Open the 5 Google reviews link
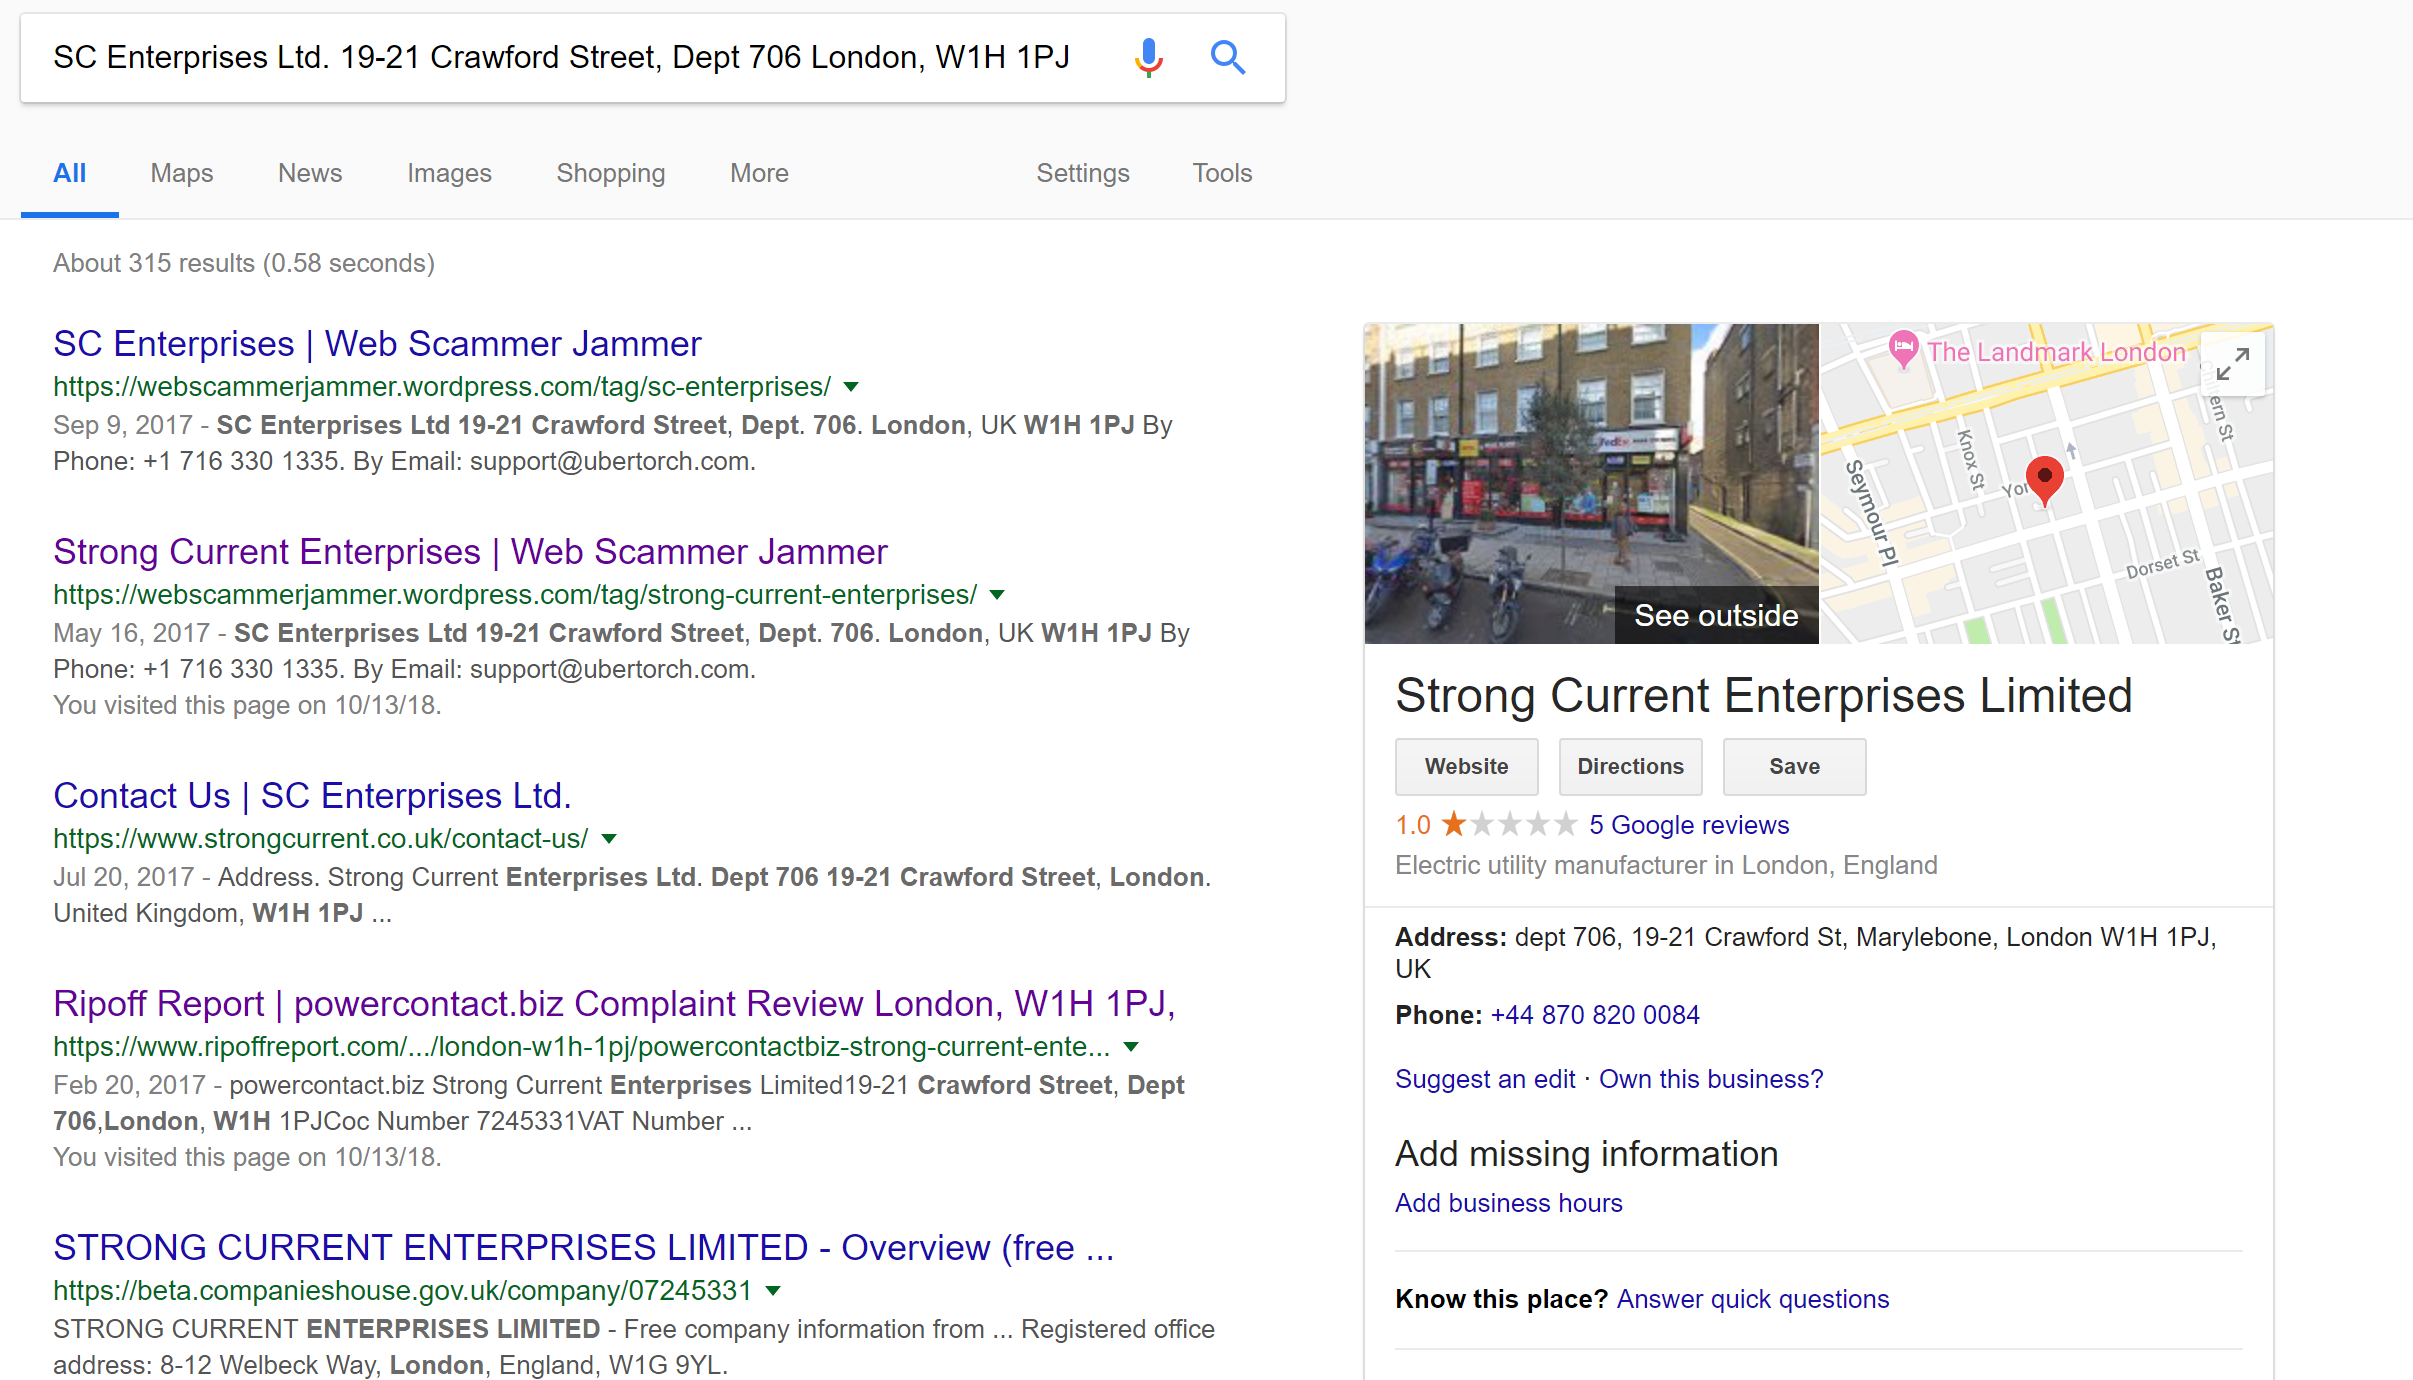Viewport: 2413px width, 1380px height. coord(1689,825)
